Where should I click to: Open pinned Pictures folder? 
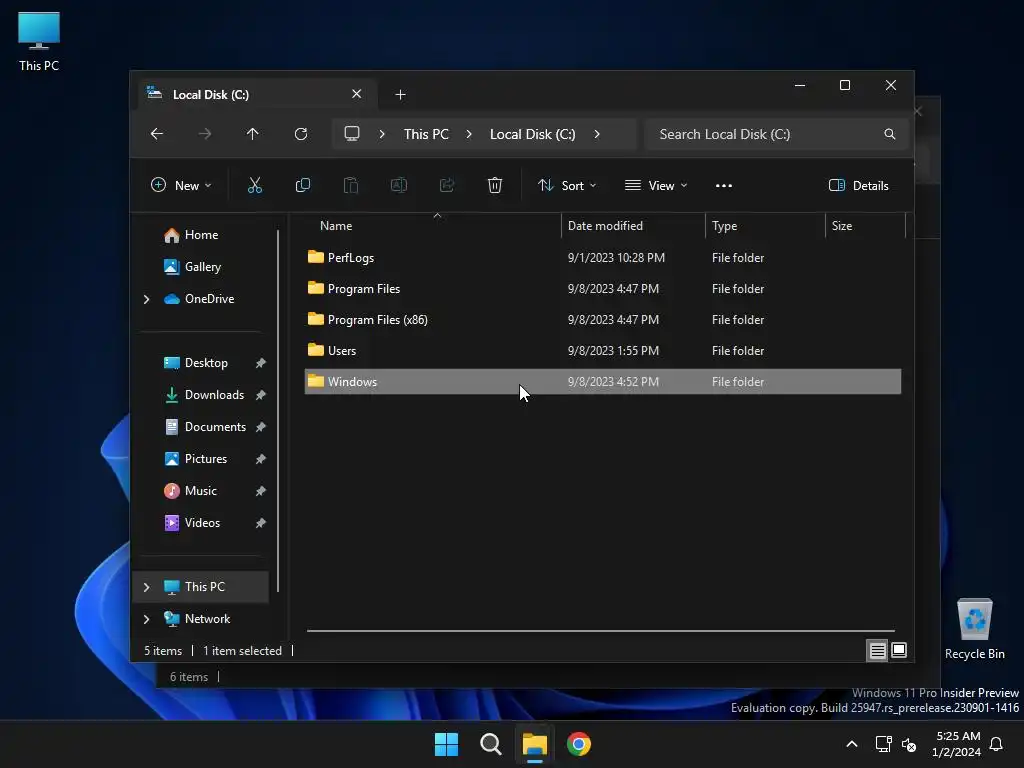click(x=206, y=459)
